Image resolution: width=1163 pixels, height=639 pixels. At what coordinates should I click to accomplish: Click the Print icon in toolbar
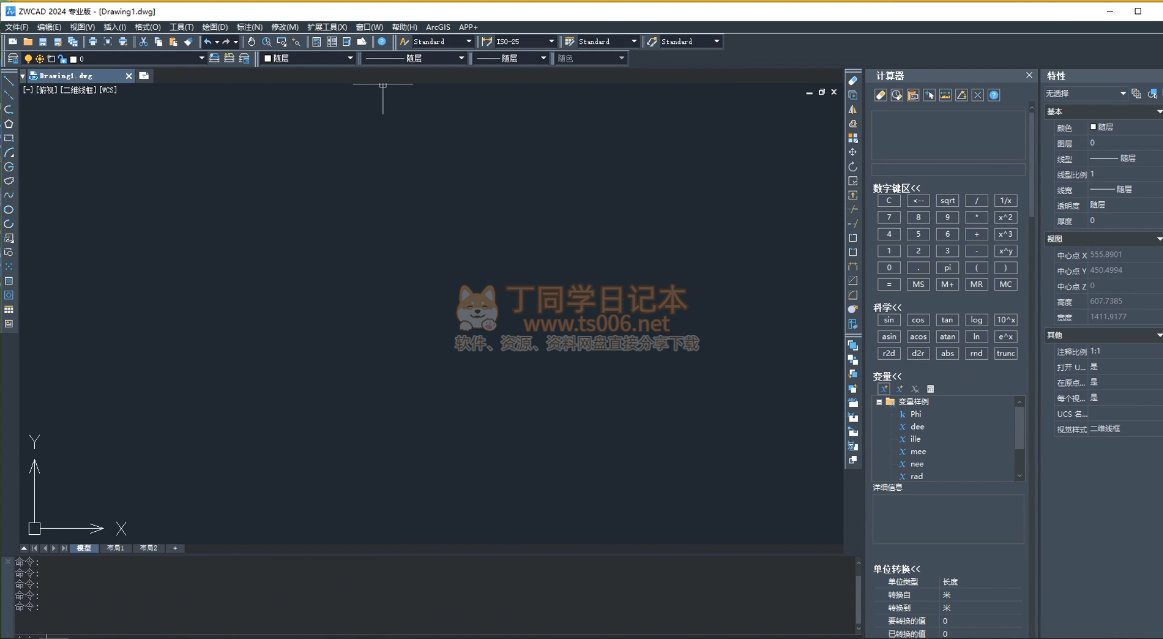click(92, 42)
